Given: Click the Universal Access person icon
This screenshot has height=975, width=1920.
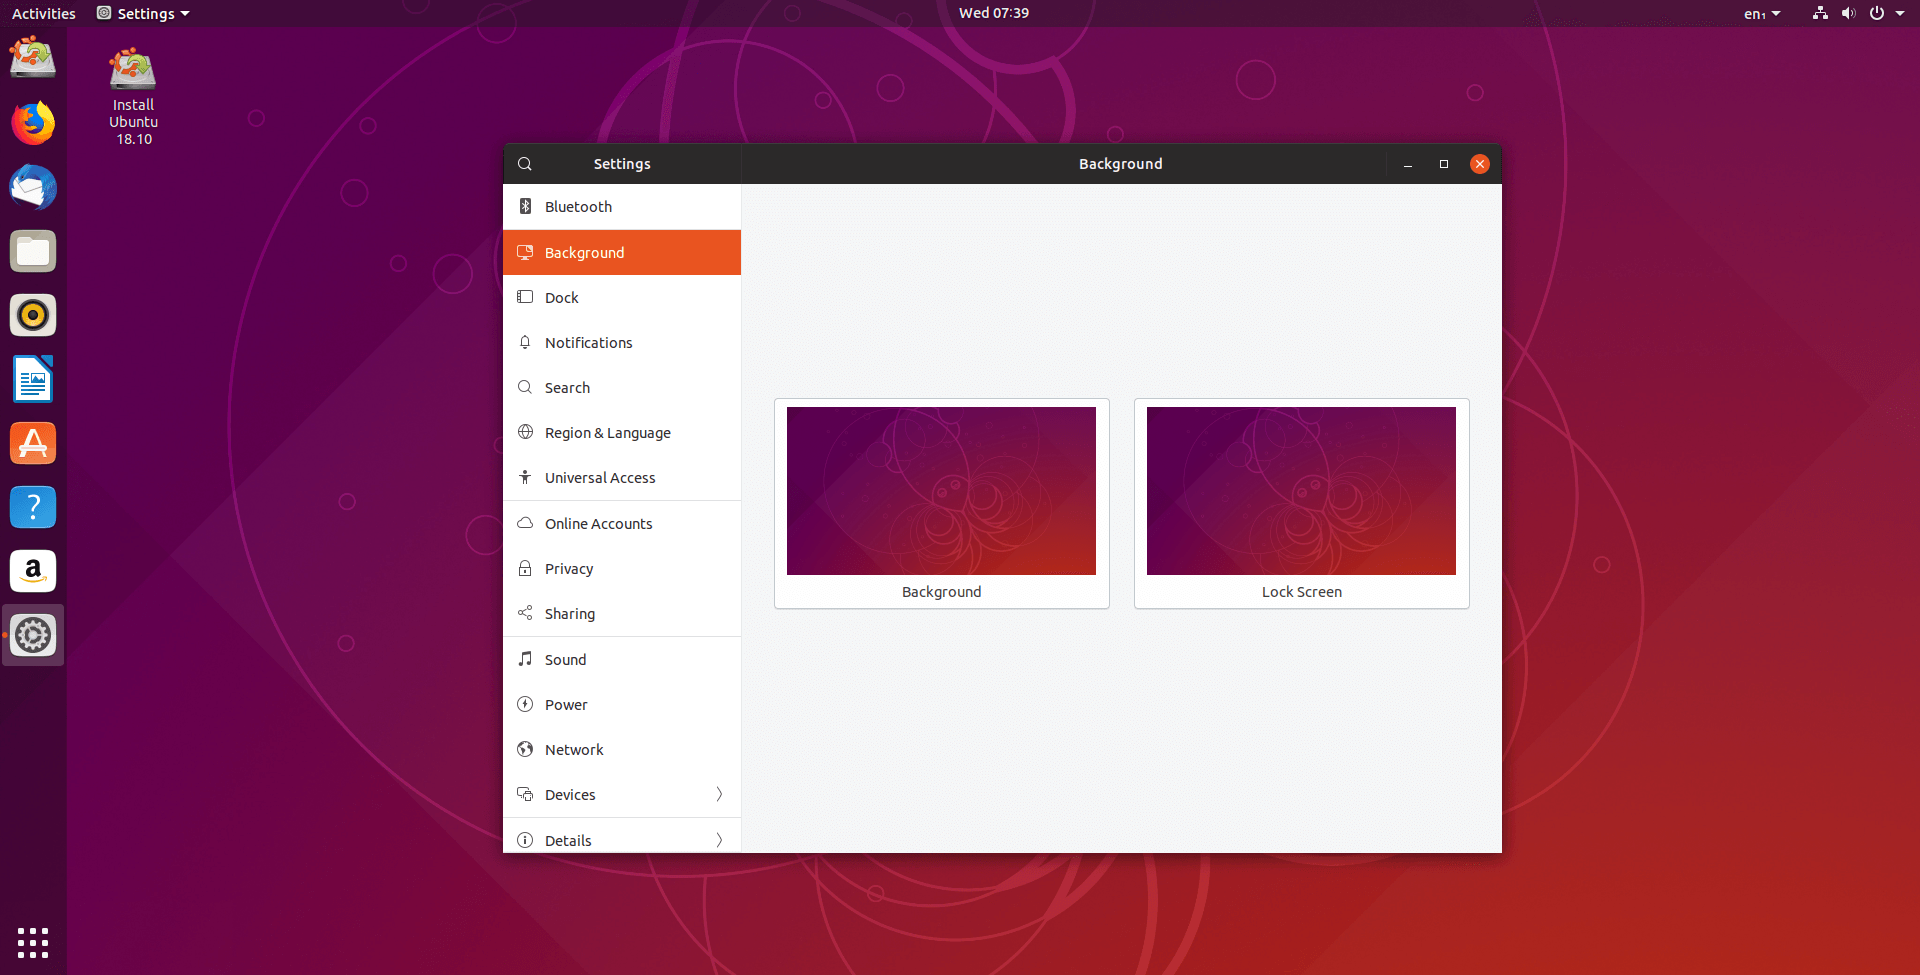Looking at the screenshot, I should [525, 477].
